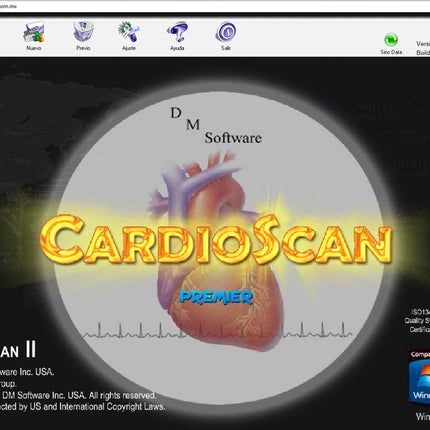The height and width of the screenshot is (430, 430).
Task: Click the blue PREMIER label
Action: point(216,297)
